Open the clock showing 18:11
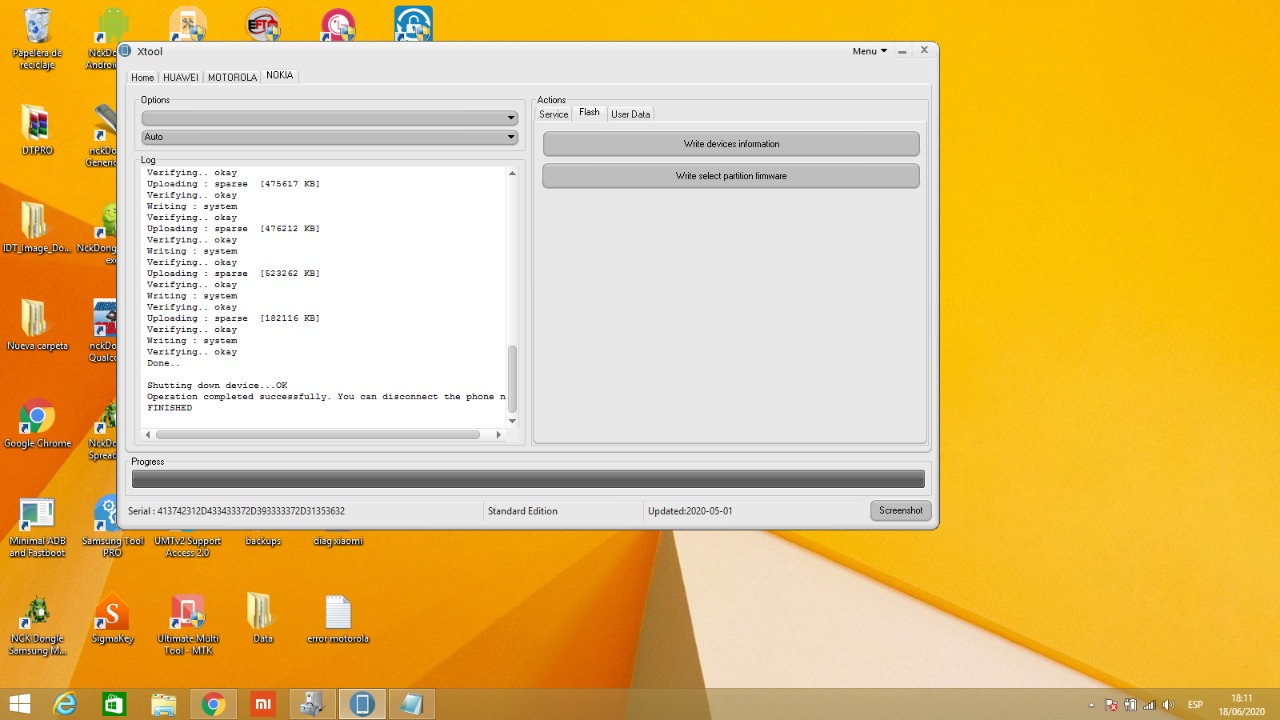1280x720 pixels. (1241, 704)
